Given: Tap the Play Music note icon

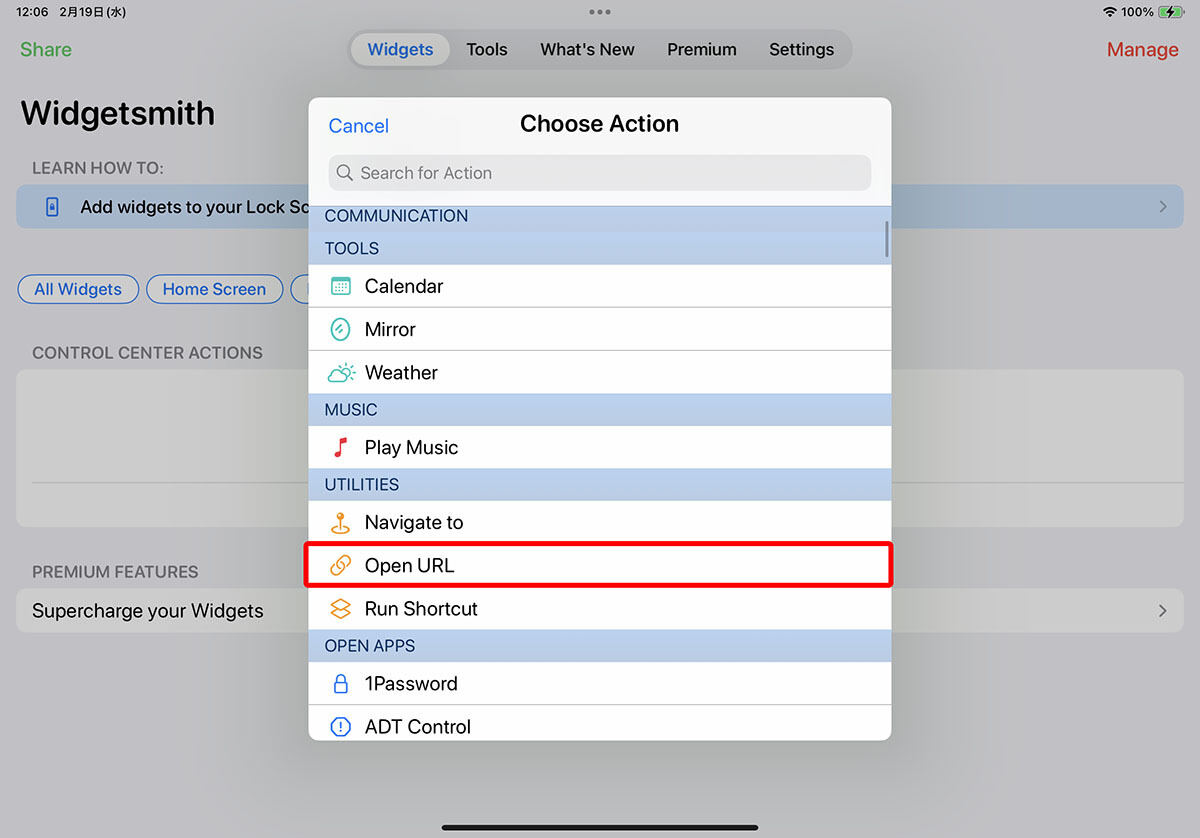Looking at the screenshot, I should 340,447.
